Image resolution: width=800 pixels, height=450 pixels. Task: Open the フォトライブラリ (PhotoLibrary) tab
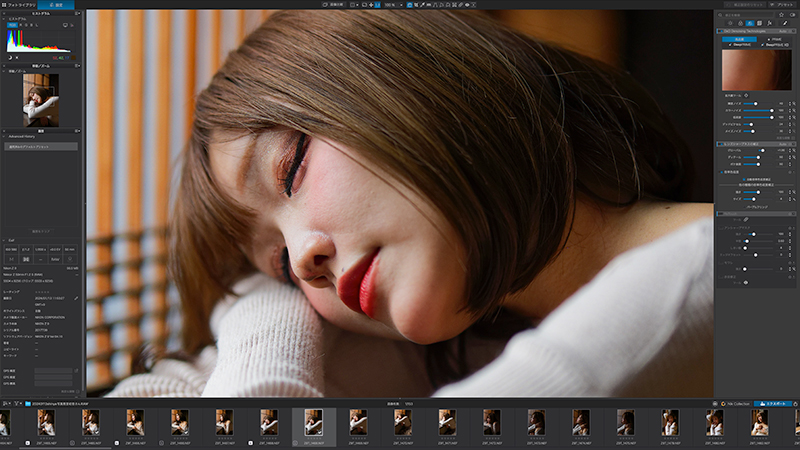[20, 5]
